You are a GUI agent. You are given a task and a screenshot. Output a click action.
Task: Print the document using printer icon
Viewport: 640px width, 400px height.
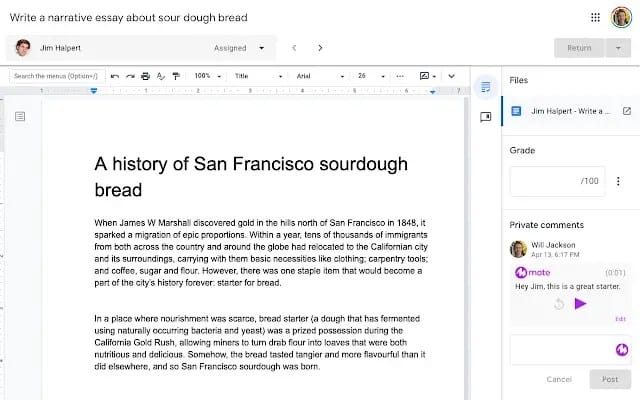point(145,76)
